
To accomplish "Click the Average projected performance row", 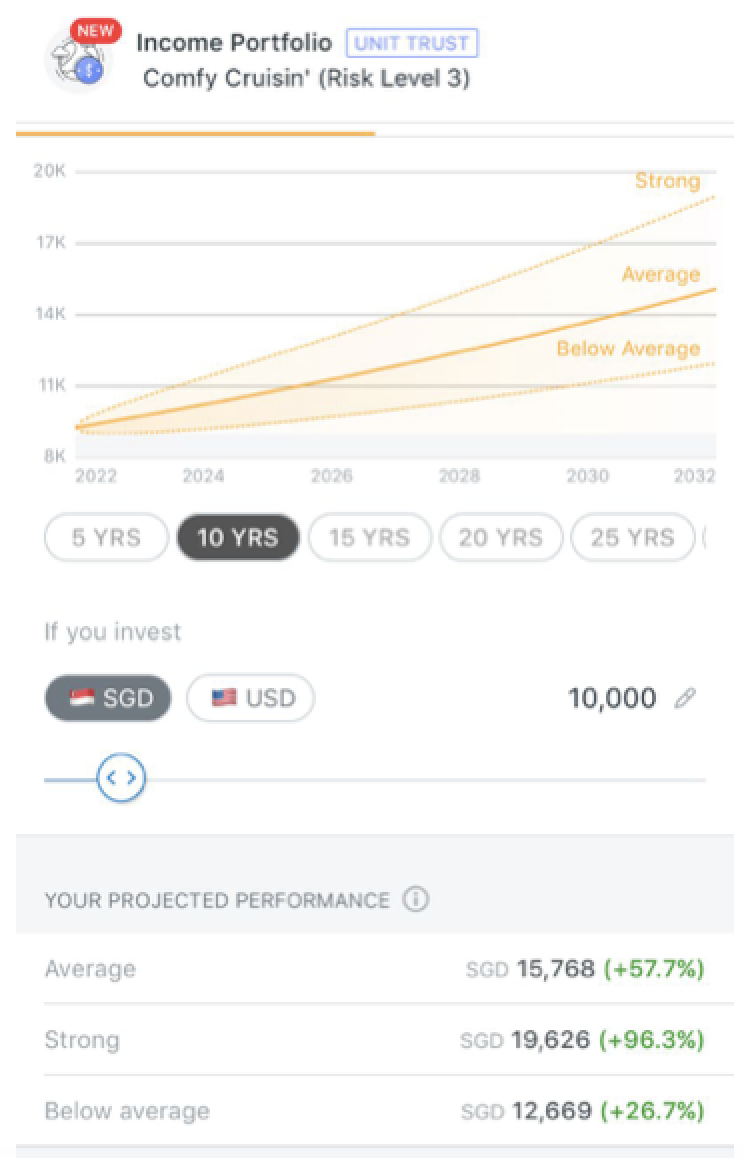I will [x=374, y=968].
